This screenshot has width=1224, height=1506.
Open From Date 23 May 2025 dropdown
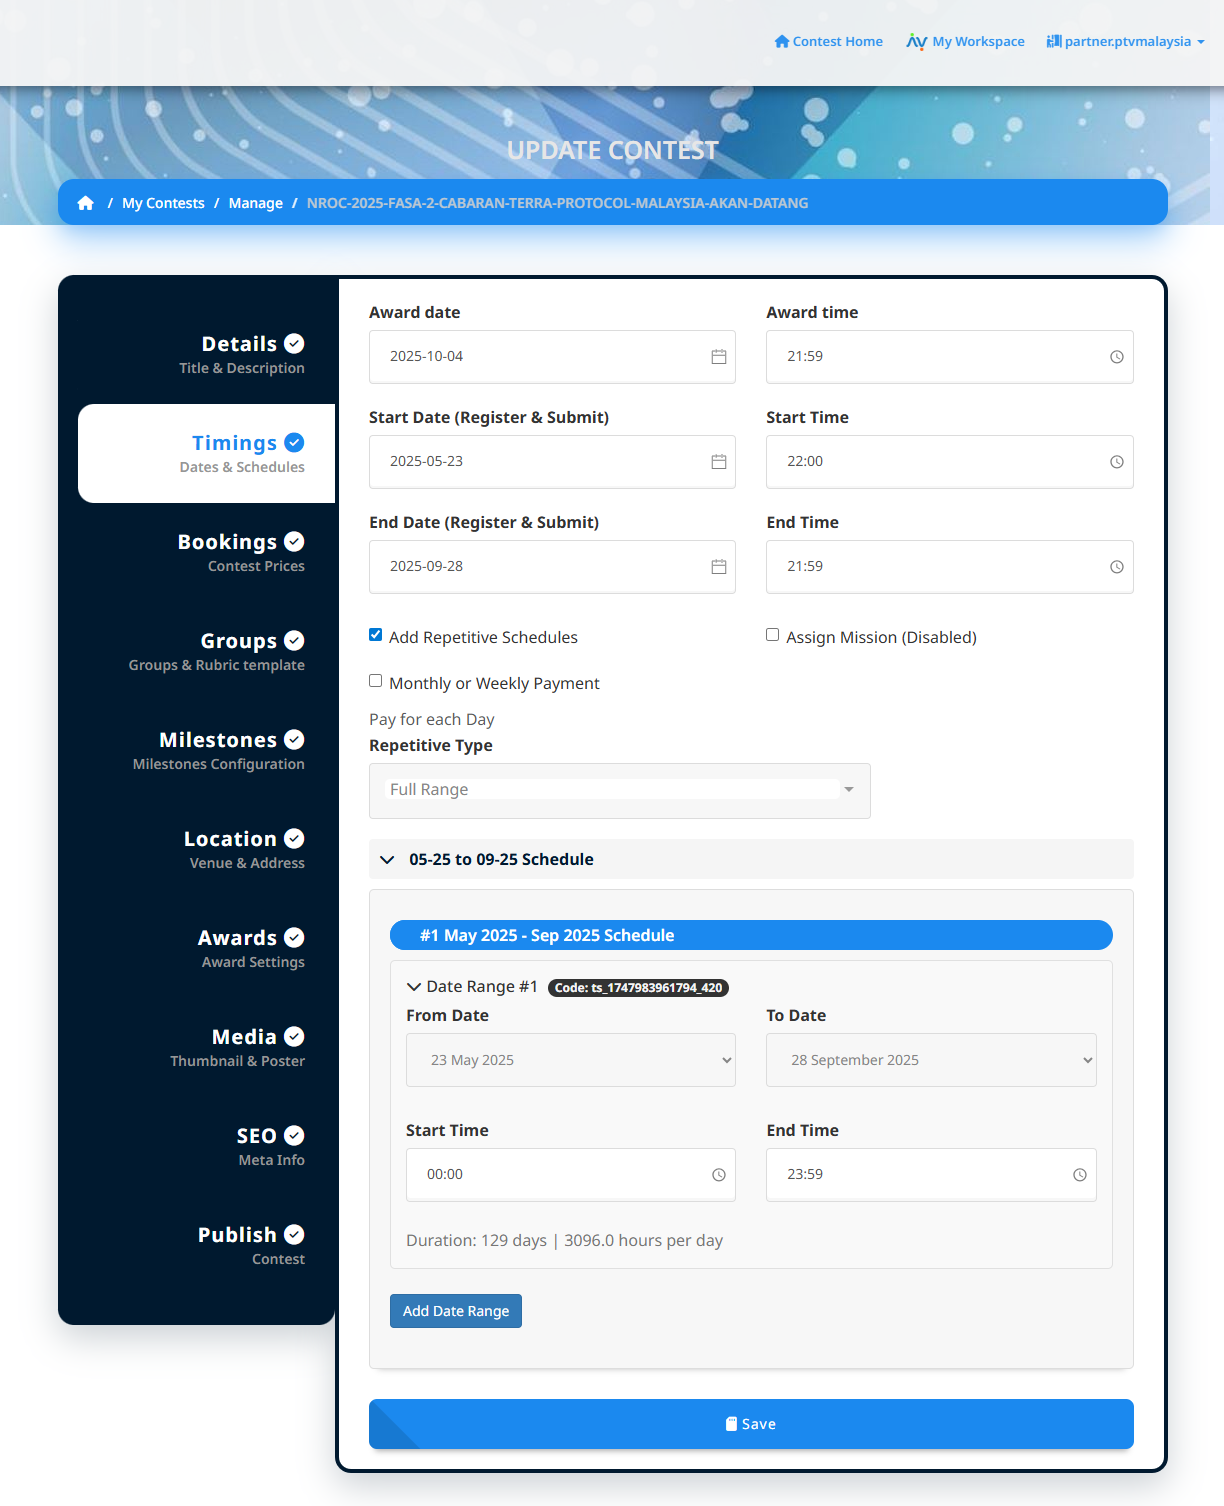click(571, 1060)
